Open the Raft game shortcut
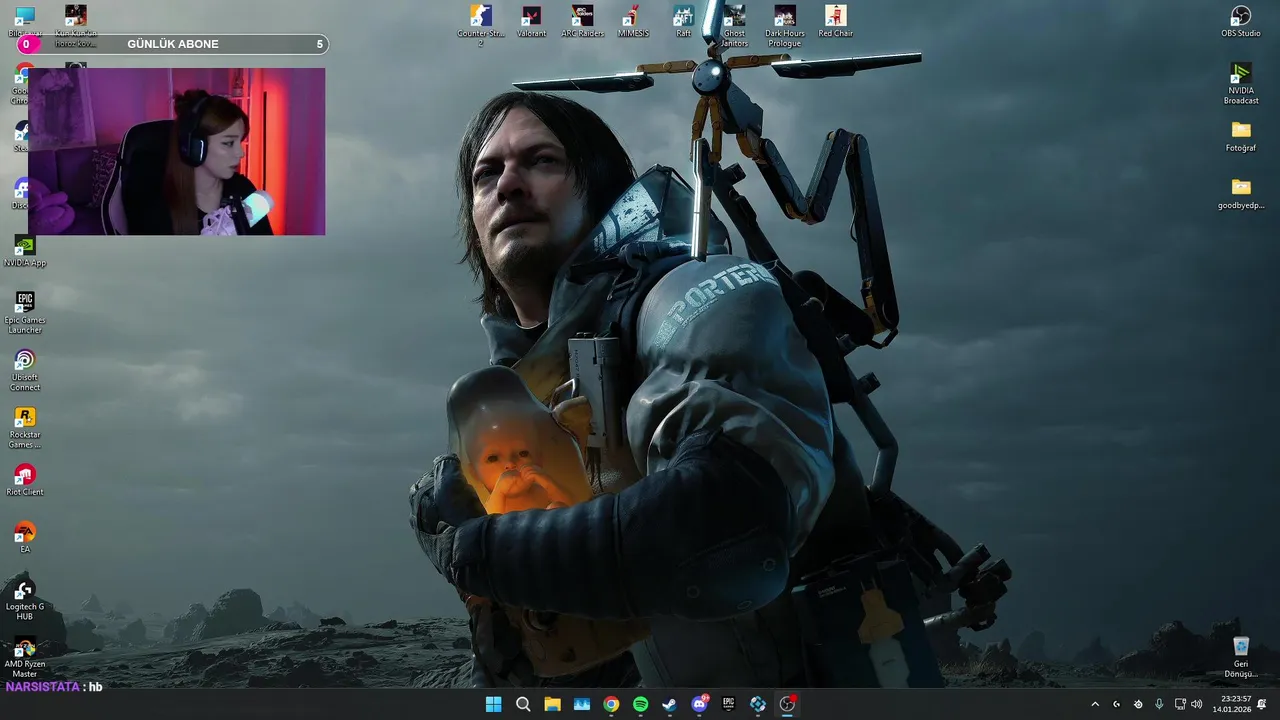The height and width of the screenshot is (720, 1280). tap(683, 22)
